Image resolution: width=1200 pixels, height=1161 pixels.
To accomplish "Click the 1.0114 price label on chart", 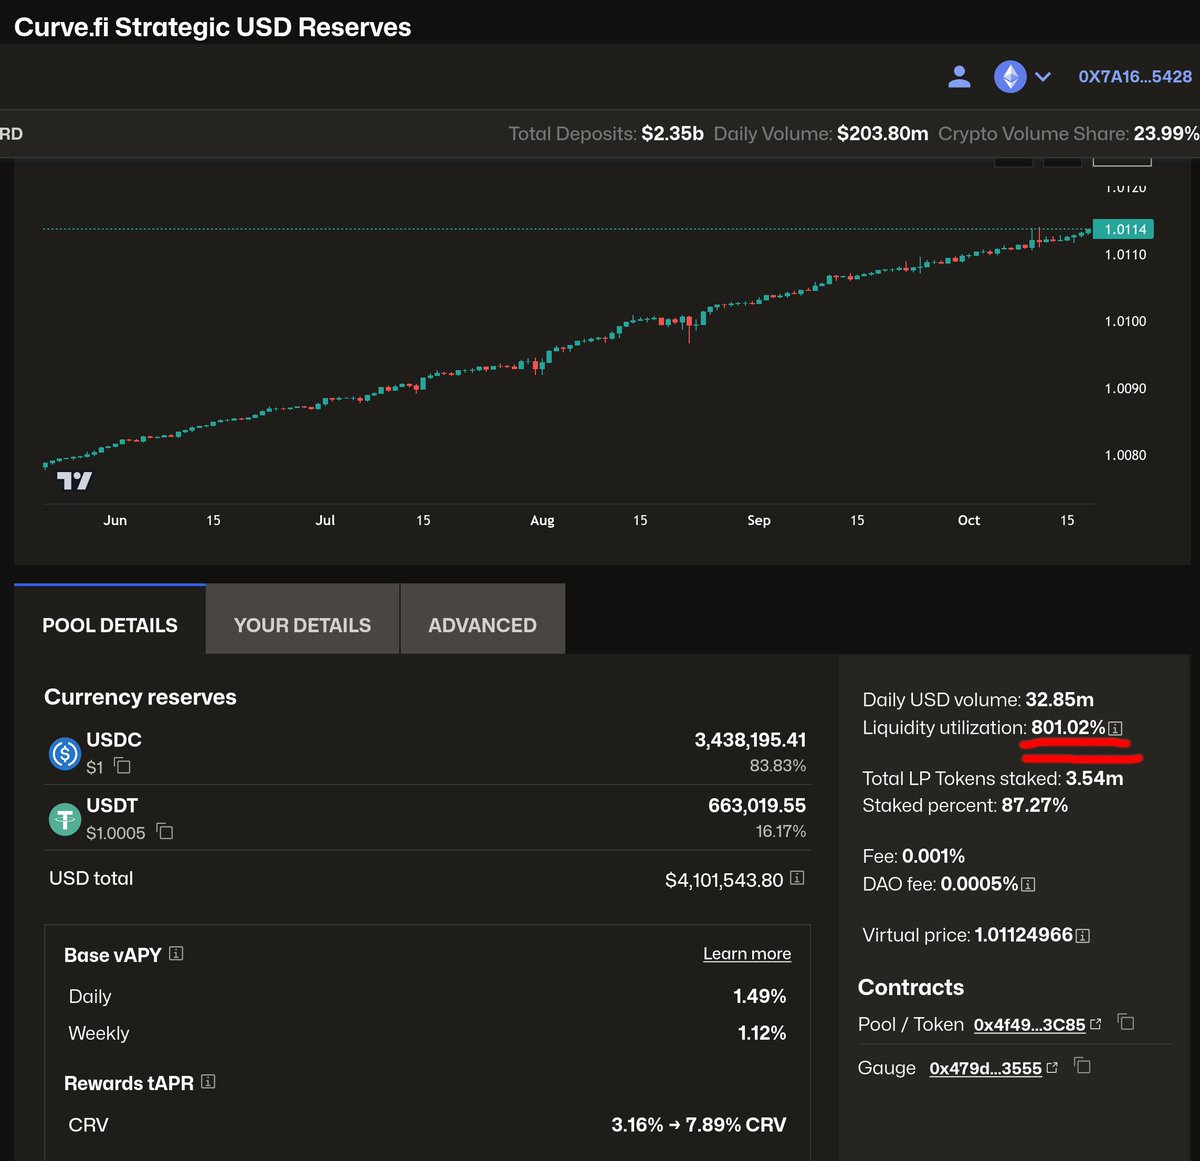I will pos(1124,229).
